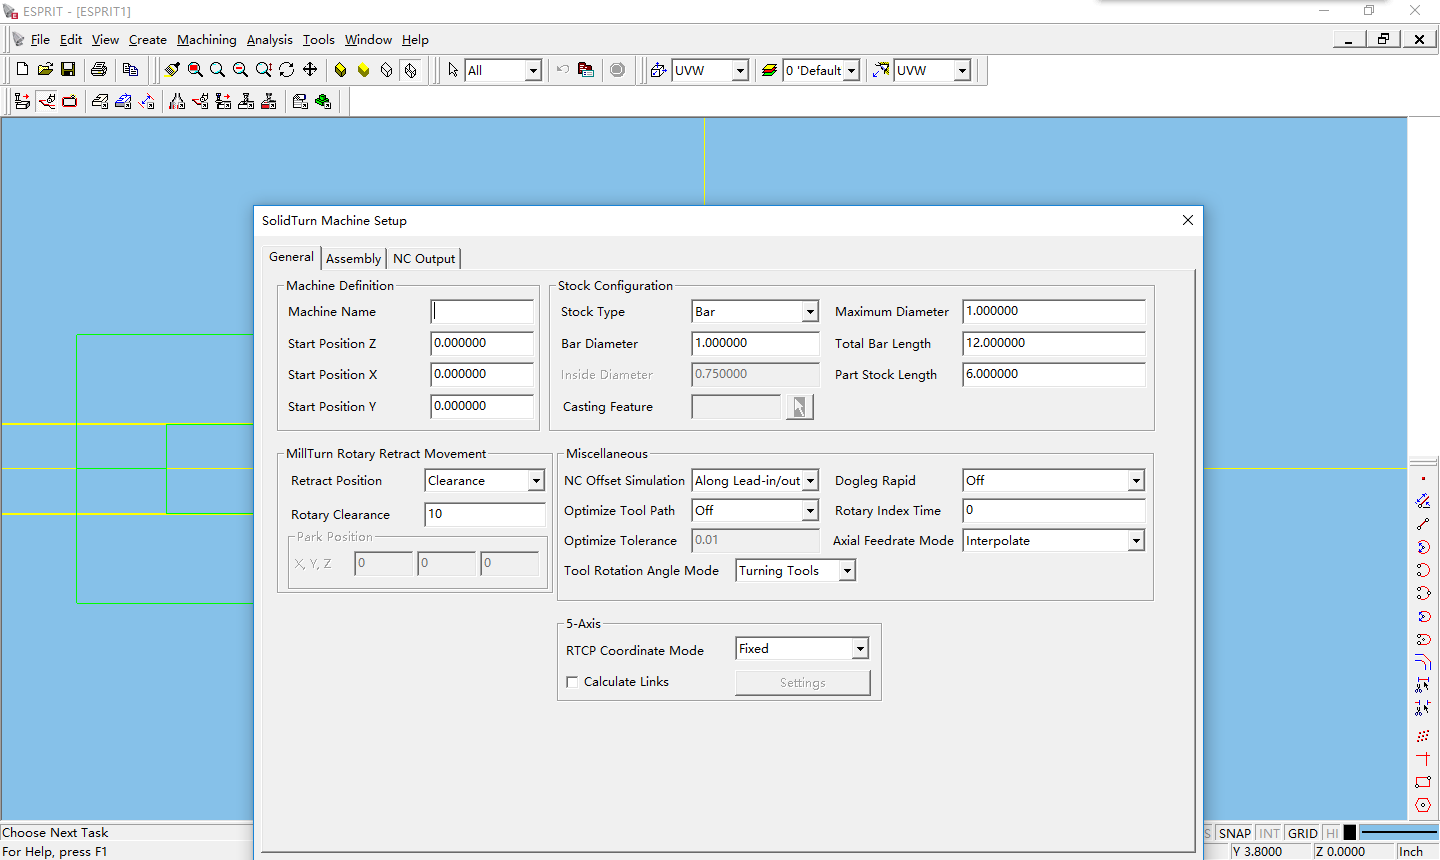Open the layer 0 'Default' dropdown

[x=851, y=70]
